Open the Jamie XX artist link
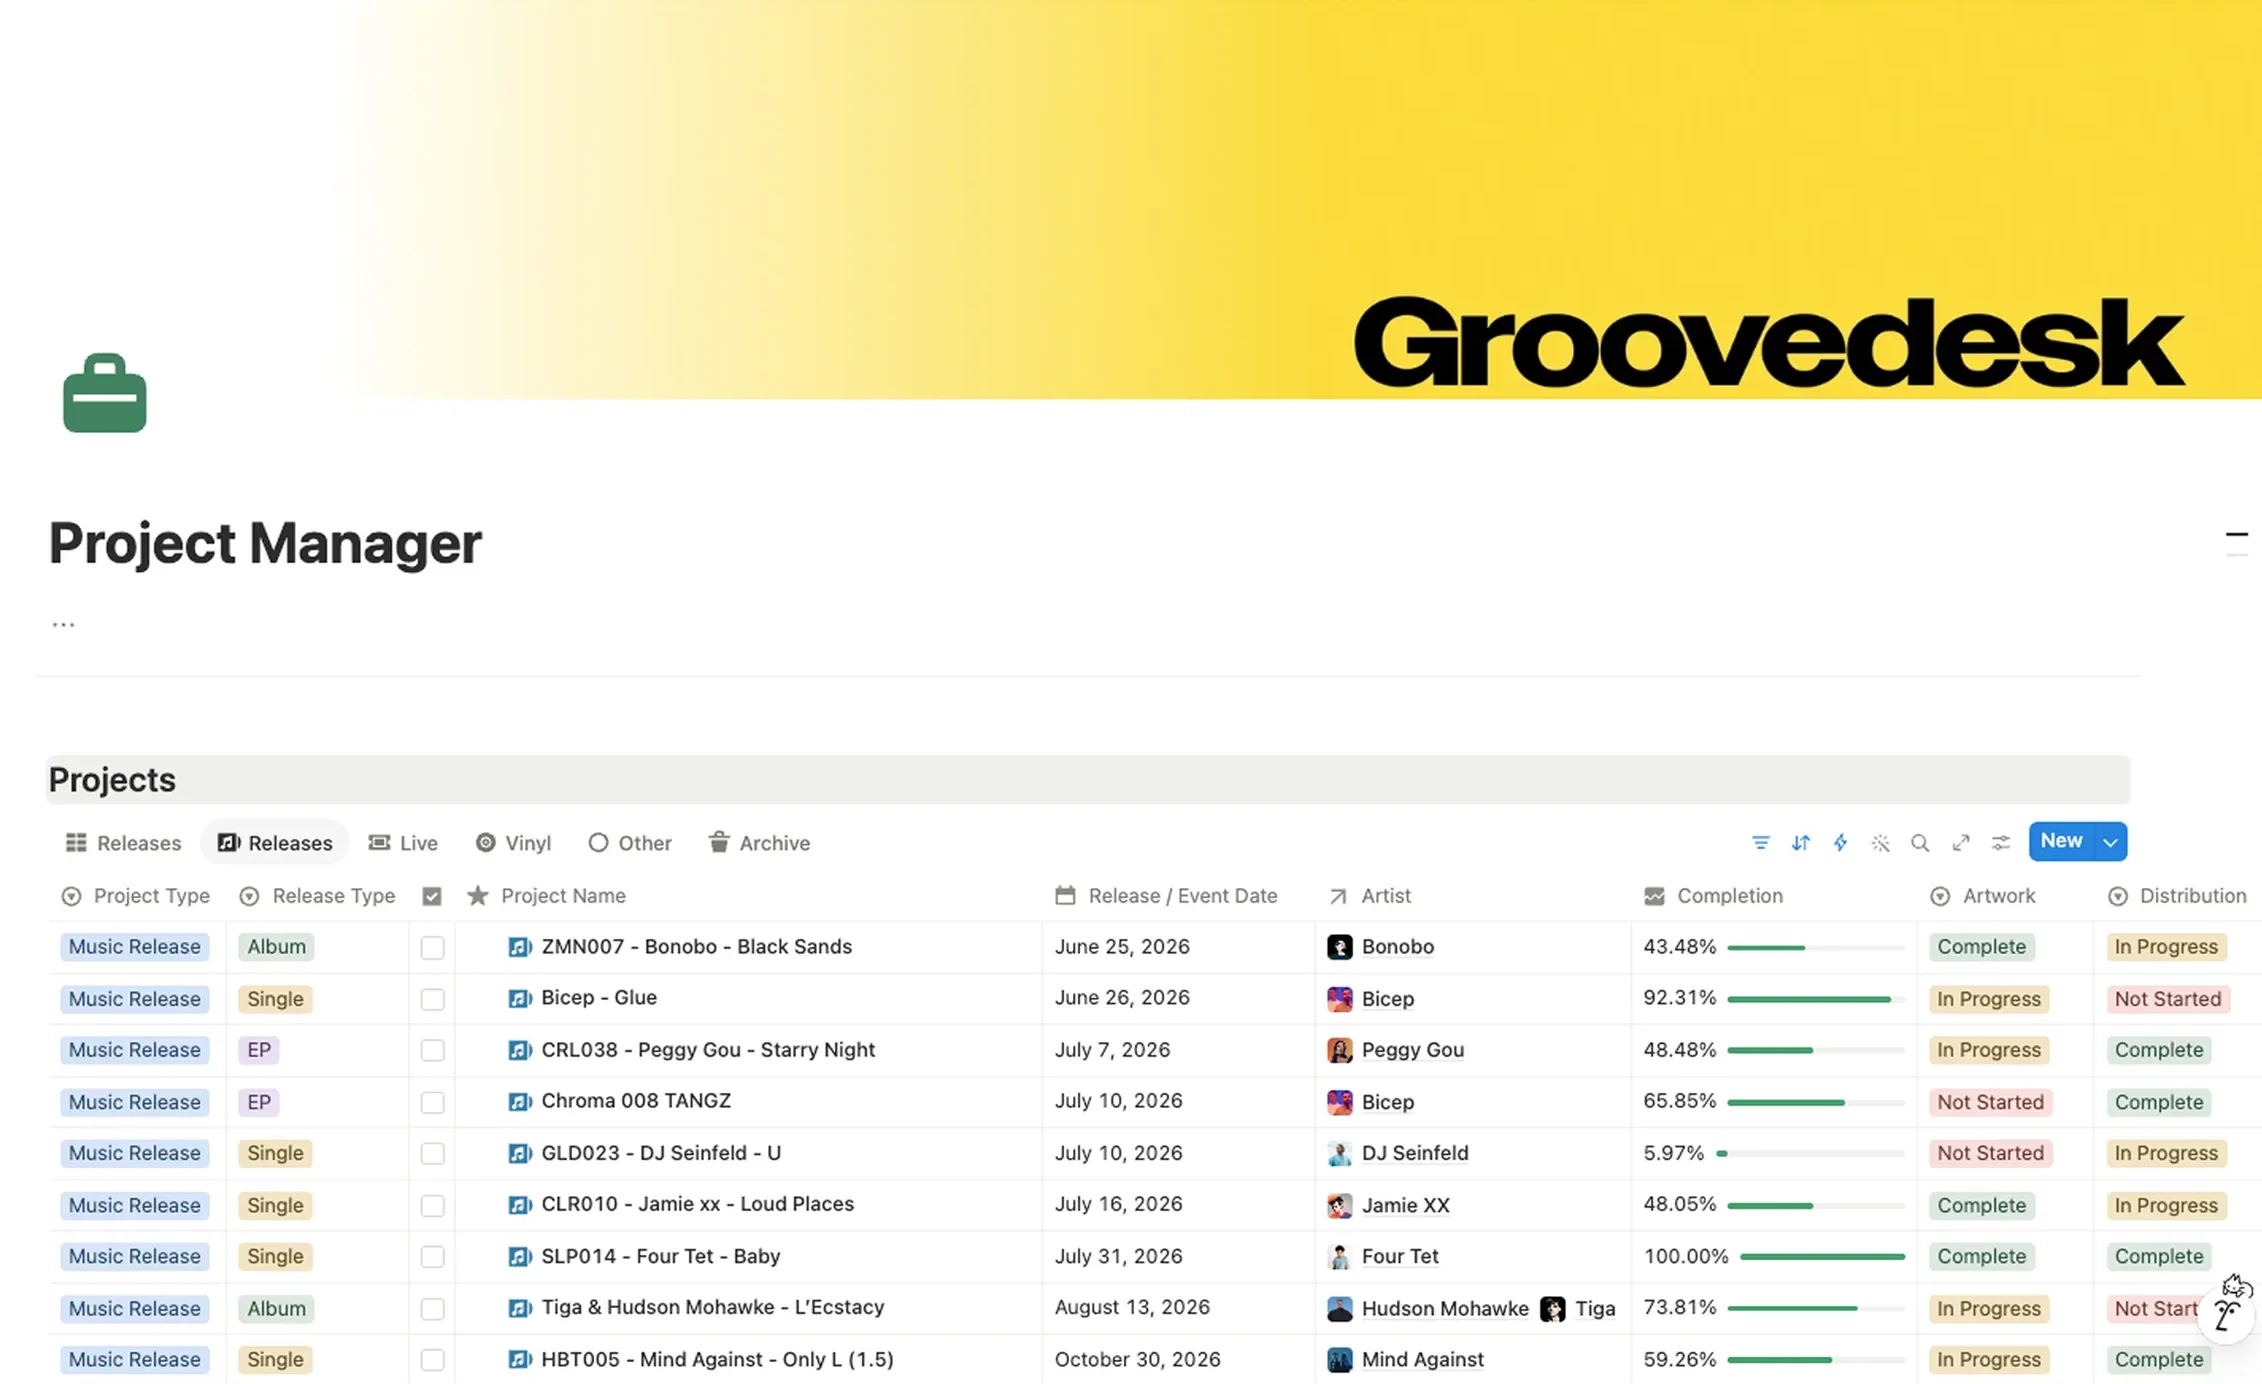This screenshot has width=2262, height=1384. tap(1405, 1206)
